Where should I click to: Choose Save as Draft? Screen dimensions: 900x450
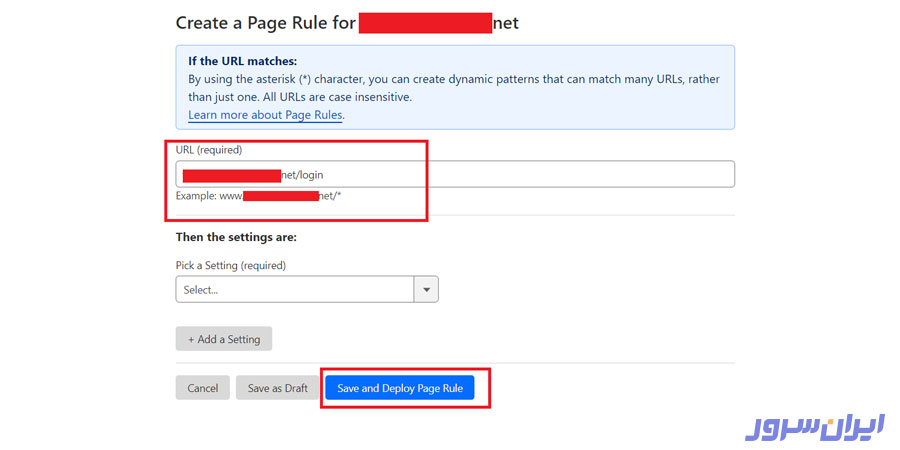pos(277,388)
